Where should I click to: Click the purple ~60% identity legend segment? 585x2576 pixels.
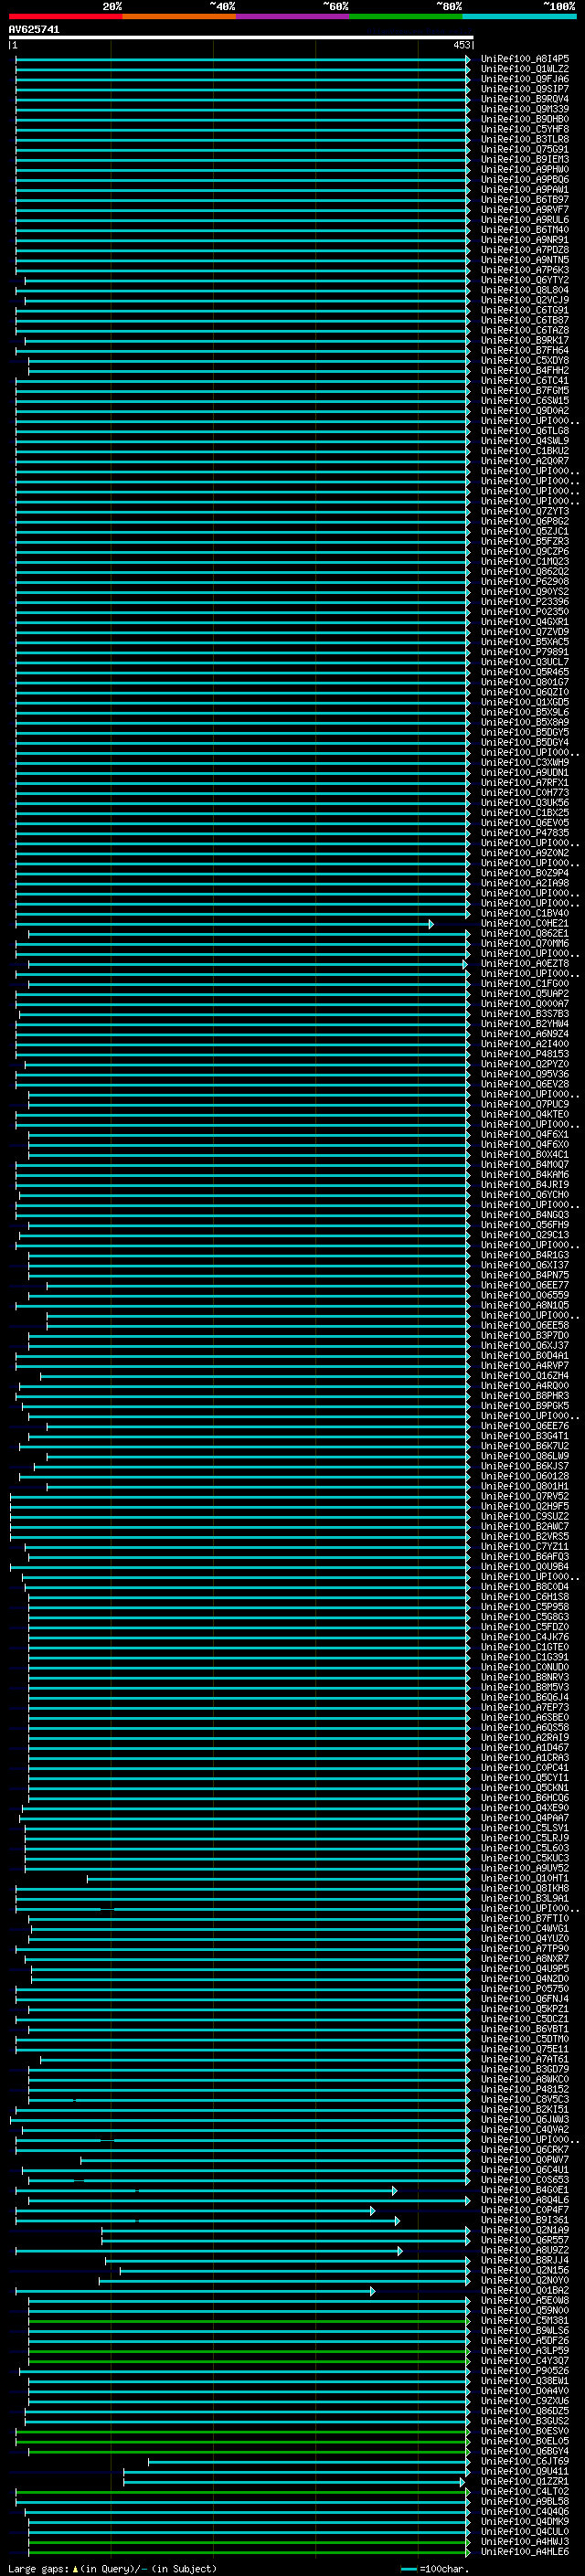293,17
